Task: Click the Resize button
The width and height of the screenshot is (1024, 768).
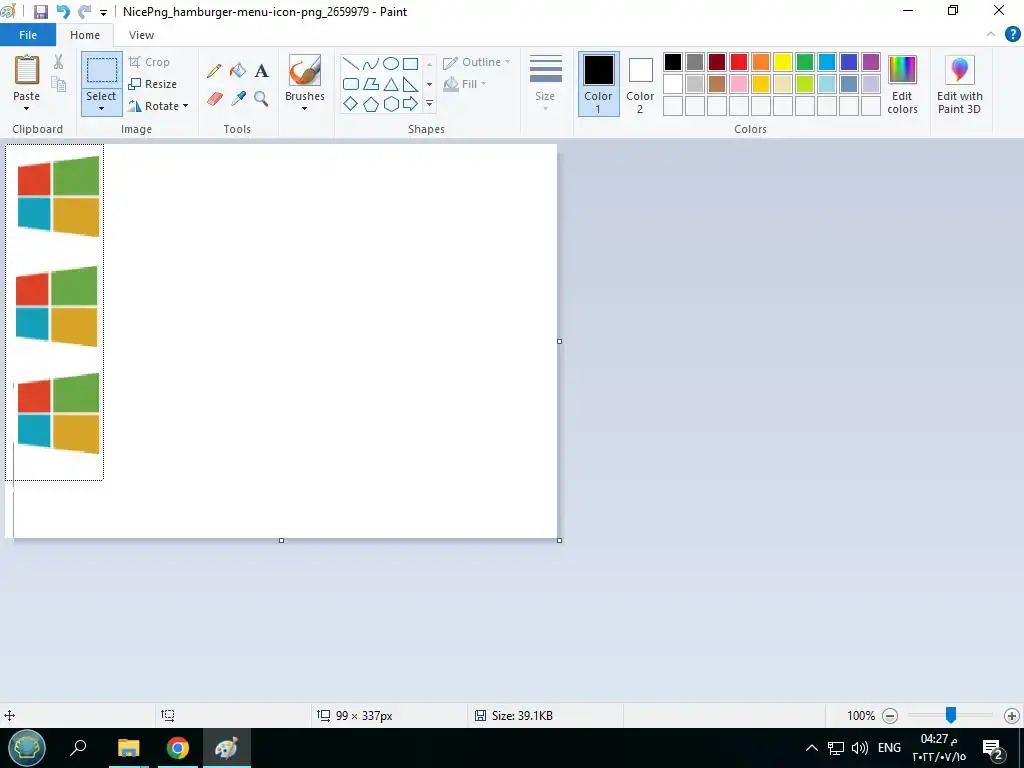Action: 153,84
